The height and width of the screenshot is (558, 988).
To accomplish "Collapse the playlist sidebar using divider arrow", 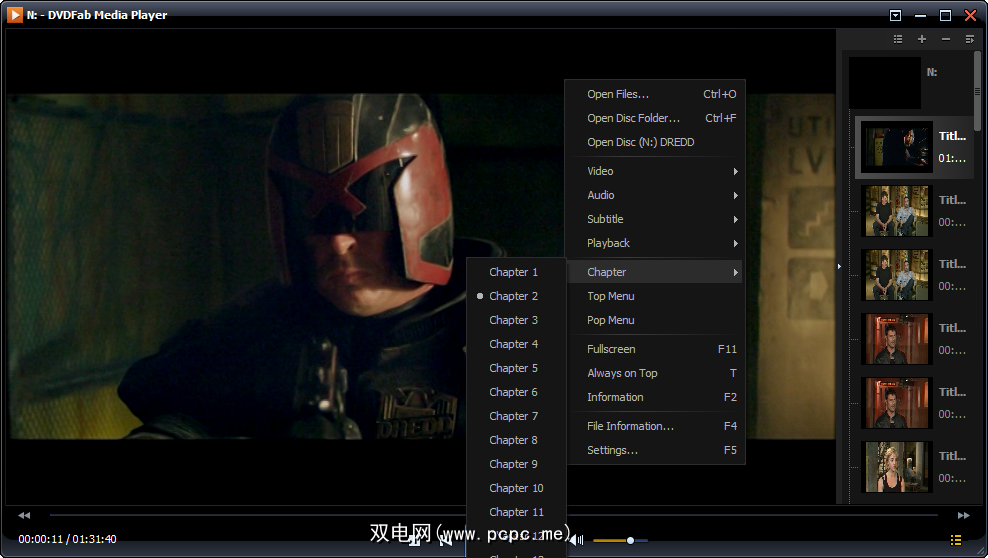I will click(839, 266).
